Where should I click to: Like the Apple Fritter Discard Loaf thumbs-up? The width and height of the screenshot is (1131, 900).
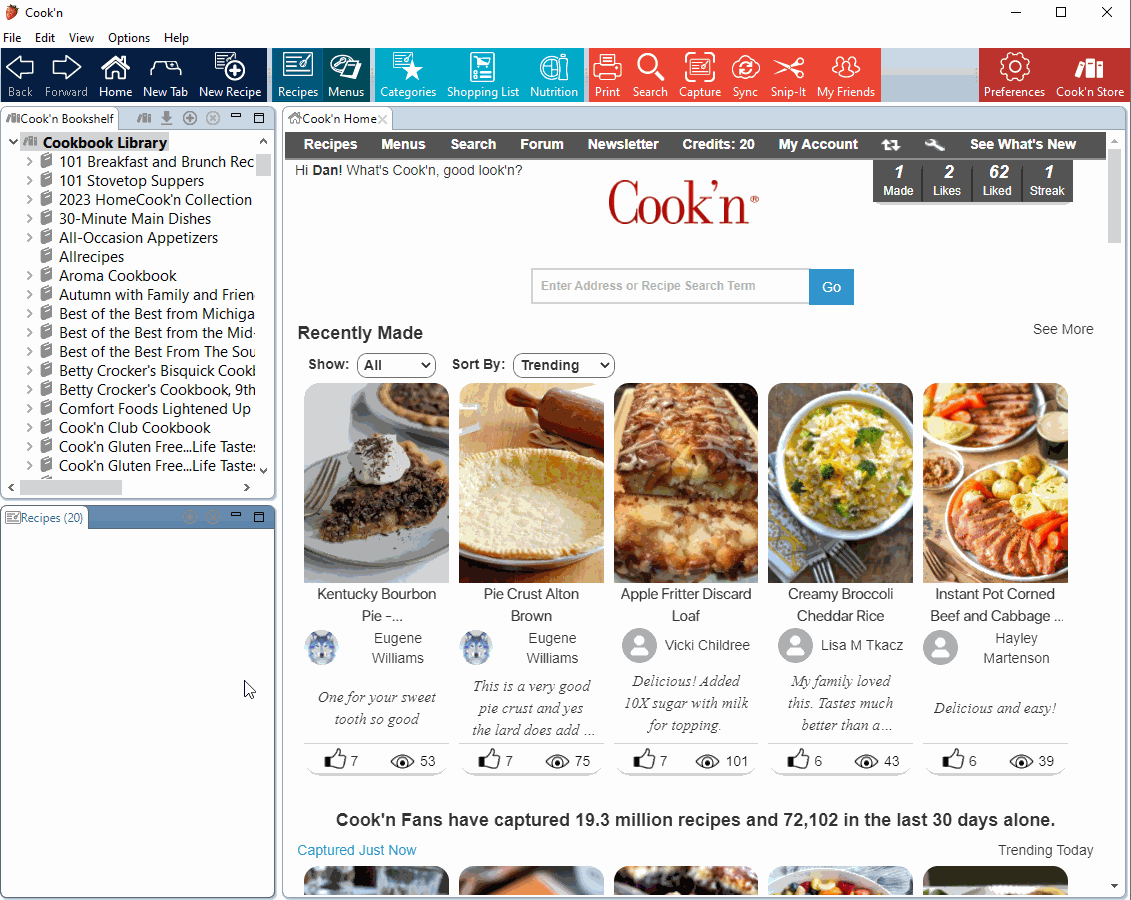tap(643, 759)
